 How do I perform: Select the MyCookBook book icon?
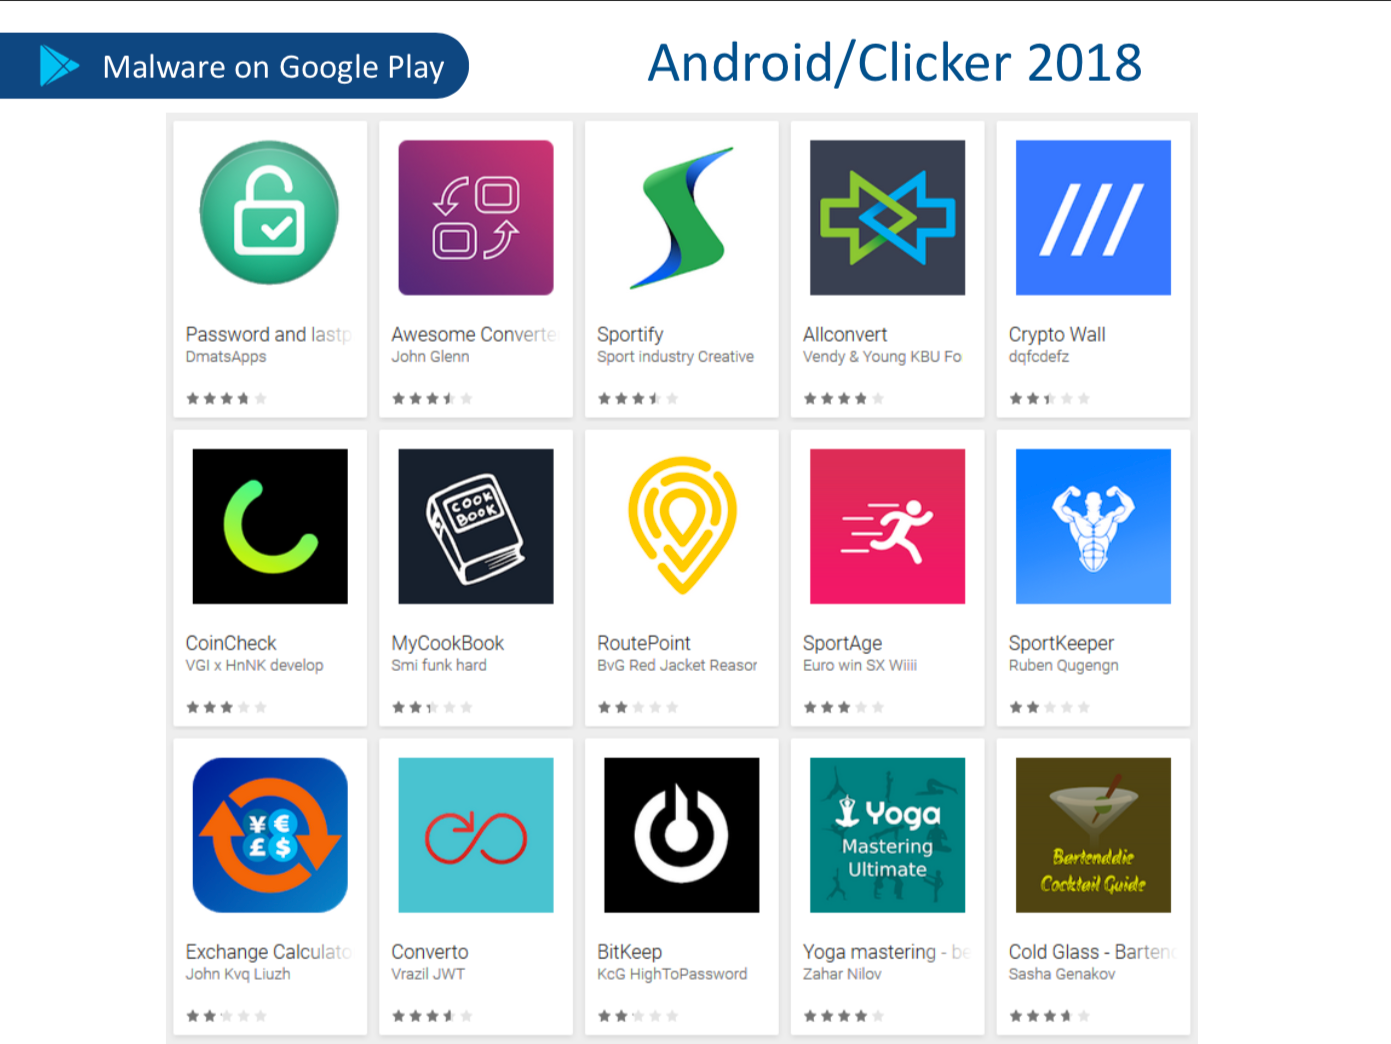tap(476, 526)
